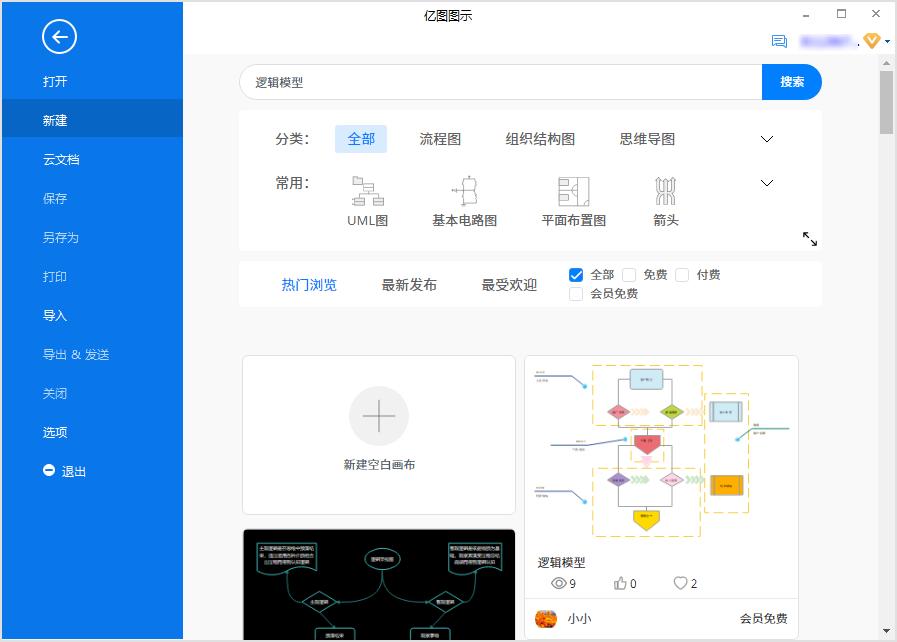This screenshot has height=642, width=897.
Task: Click the plus icon on 新建空白画布
Action: 379,414
